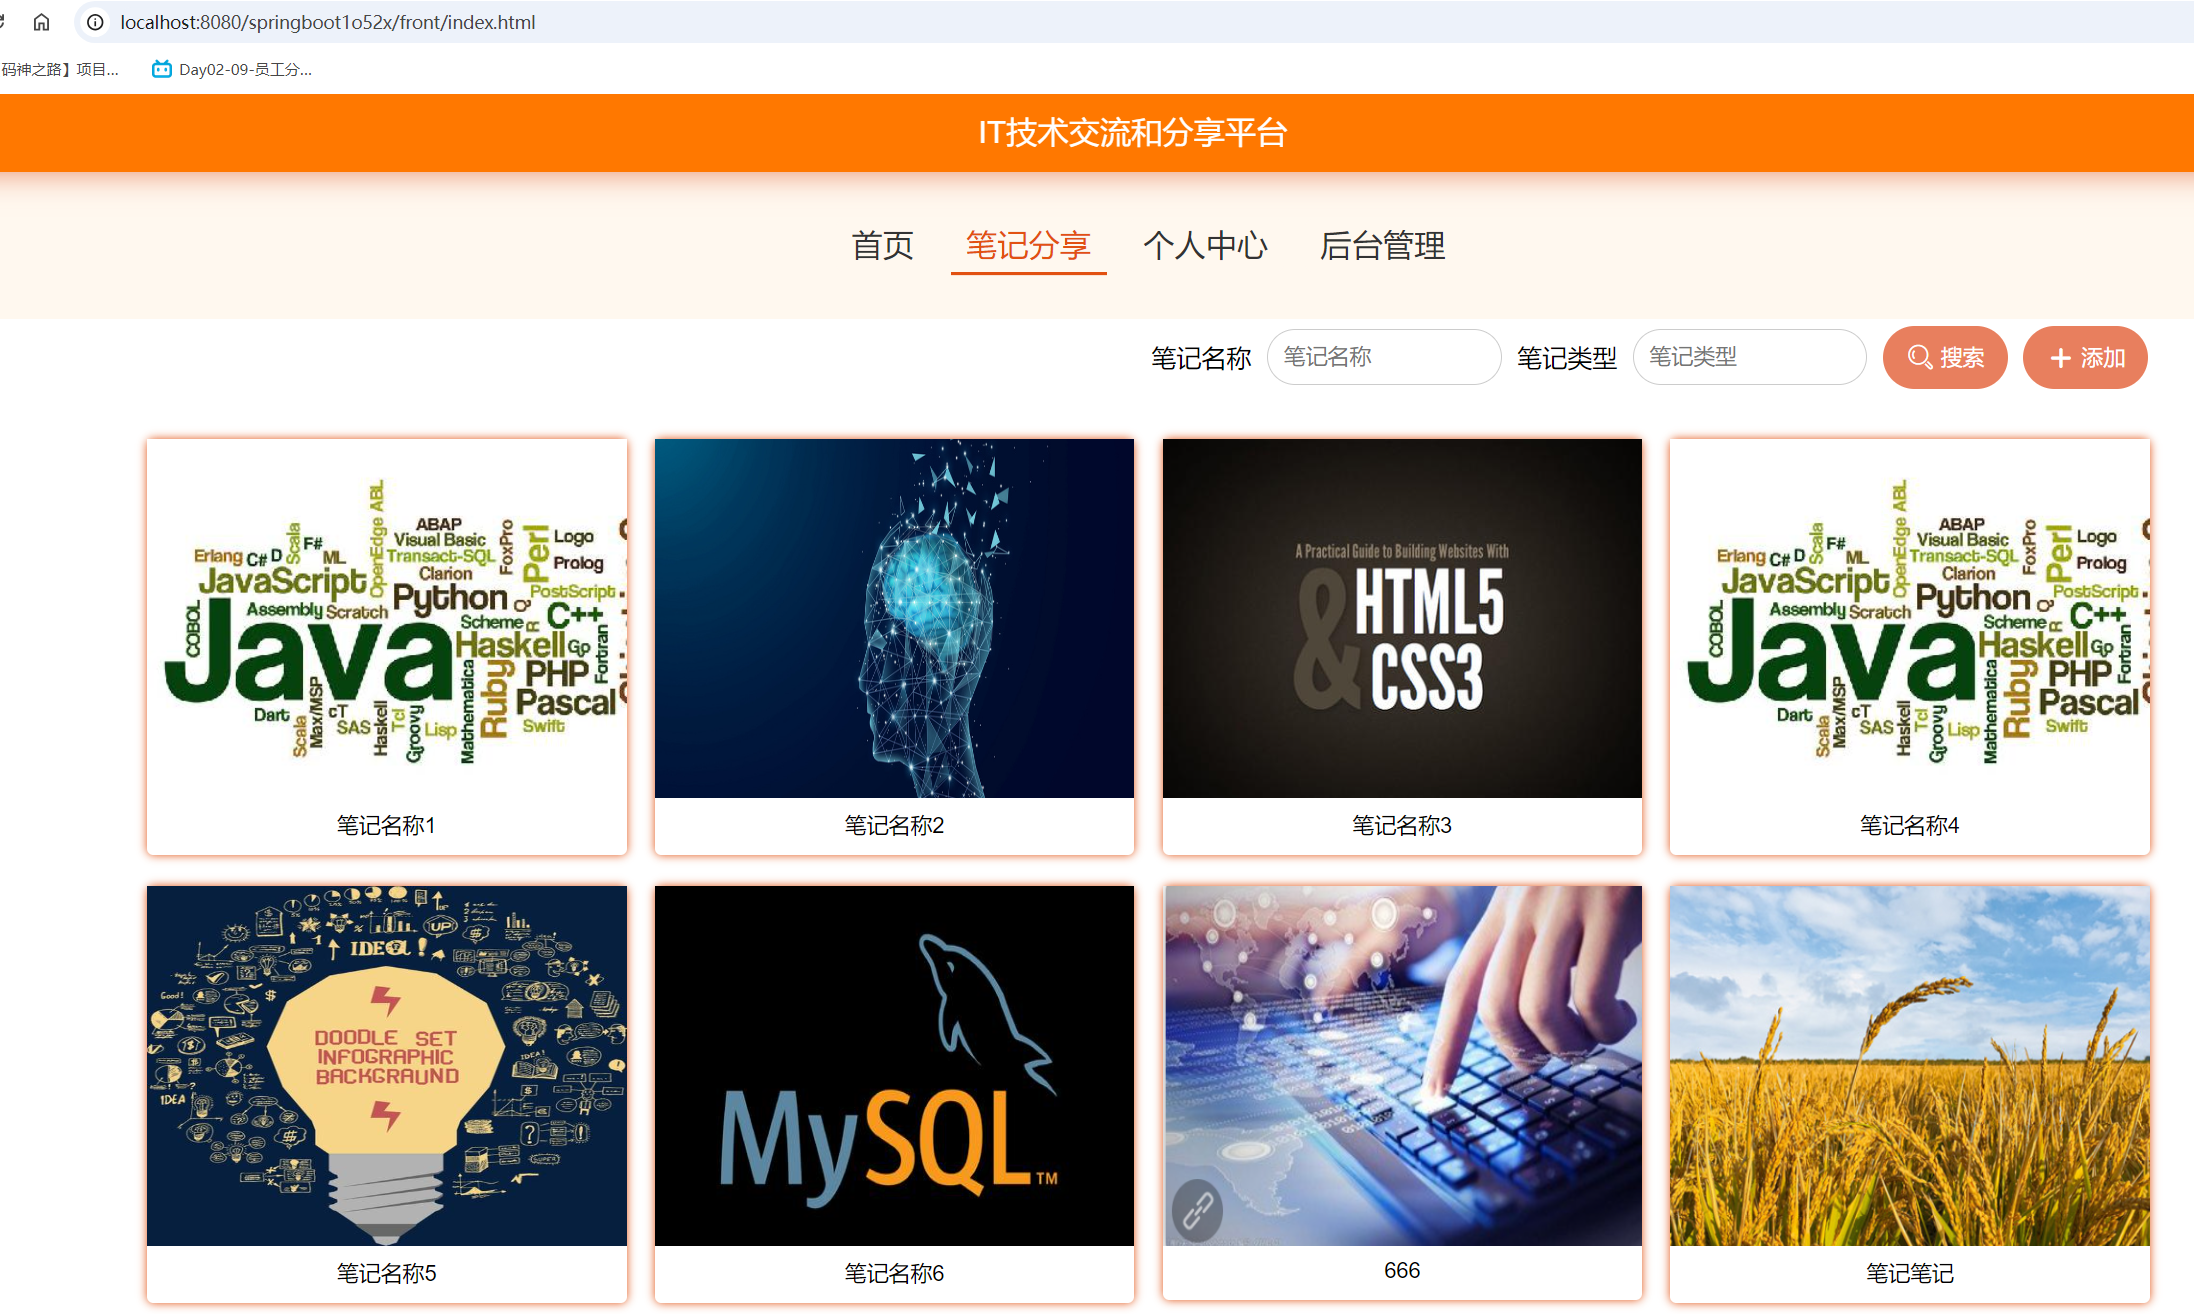Image resolution: width=2194 pixels, height=1314 pixels.
Task: Open the 首页 tab
Action: coord(882,245)
